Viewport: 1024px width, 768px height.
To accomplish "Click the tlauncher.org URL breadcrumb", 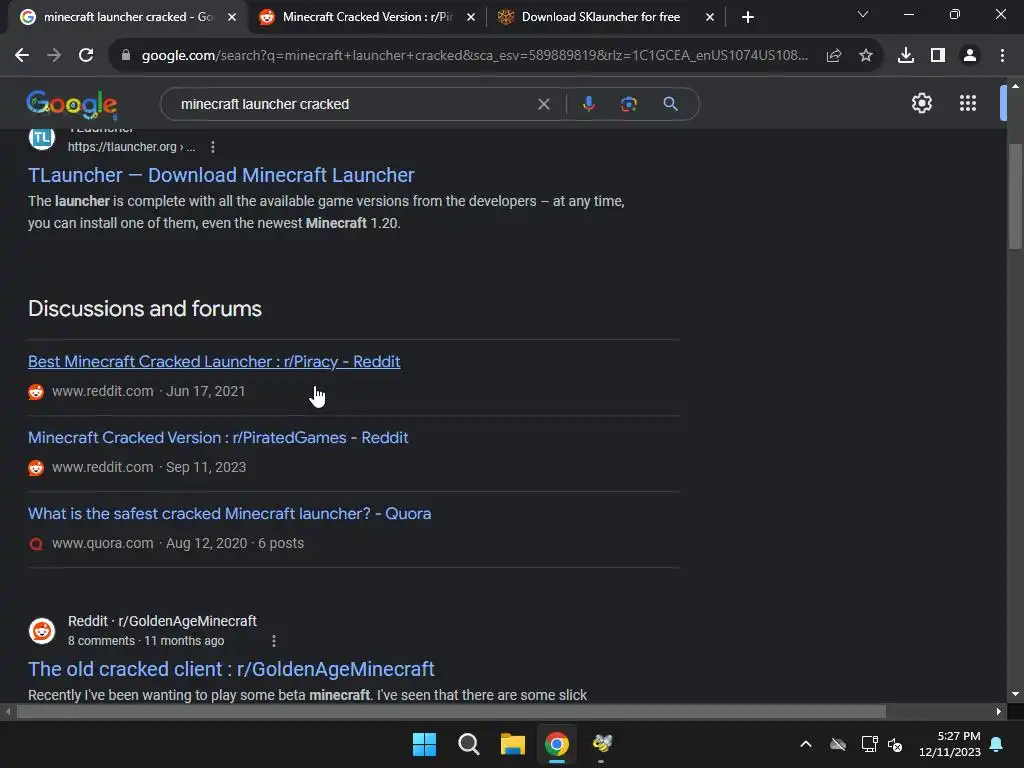I will [x=131, y=147].
